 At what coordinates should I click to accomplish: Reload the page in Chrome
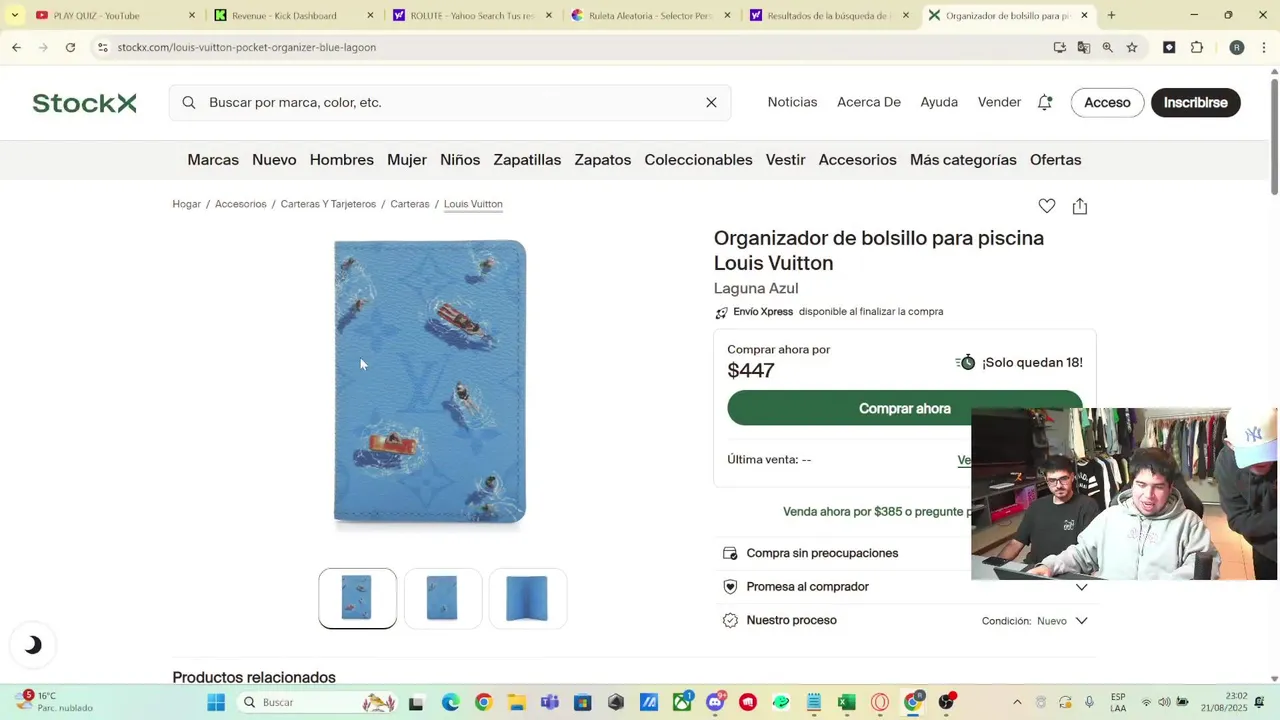pyautogui.click(x=70, y=47)
